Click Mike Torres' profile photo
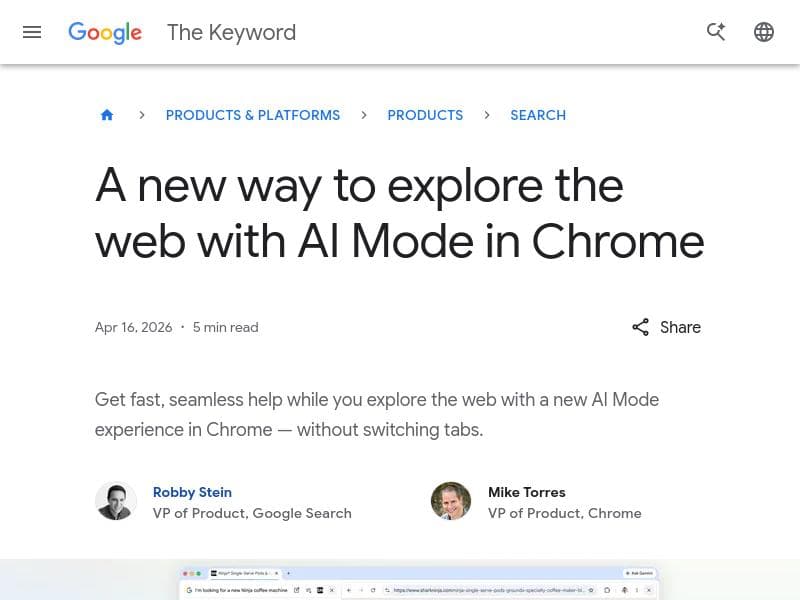This screenshot has height=600, width=800. (451, 500)
